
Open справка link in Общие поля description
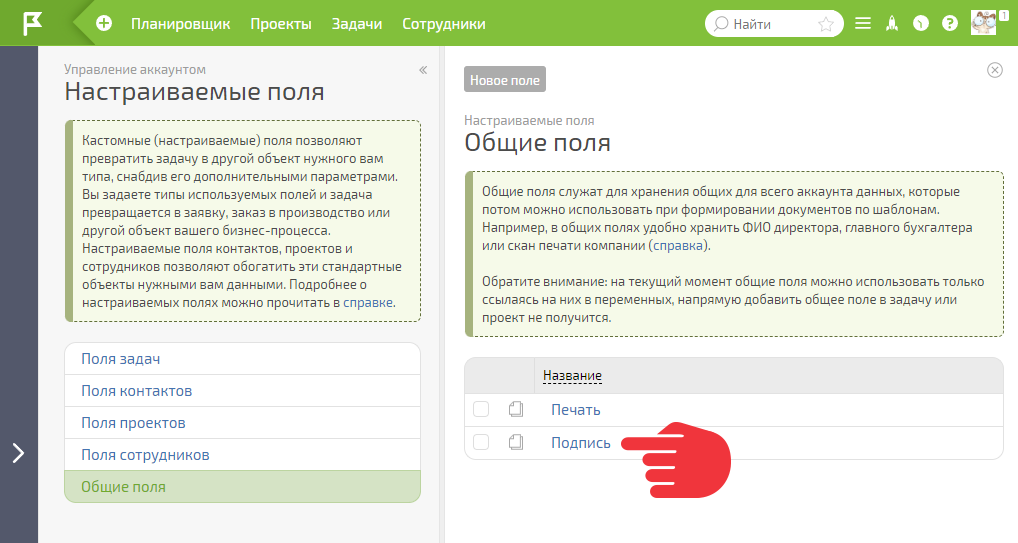678,246
